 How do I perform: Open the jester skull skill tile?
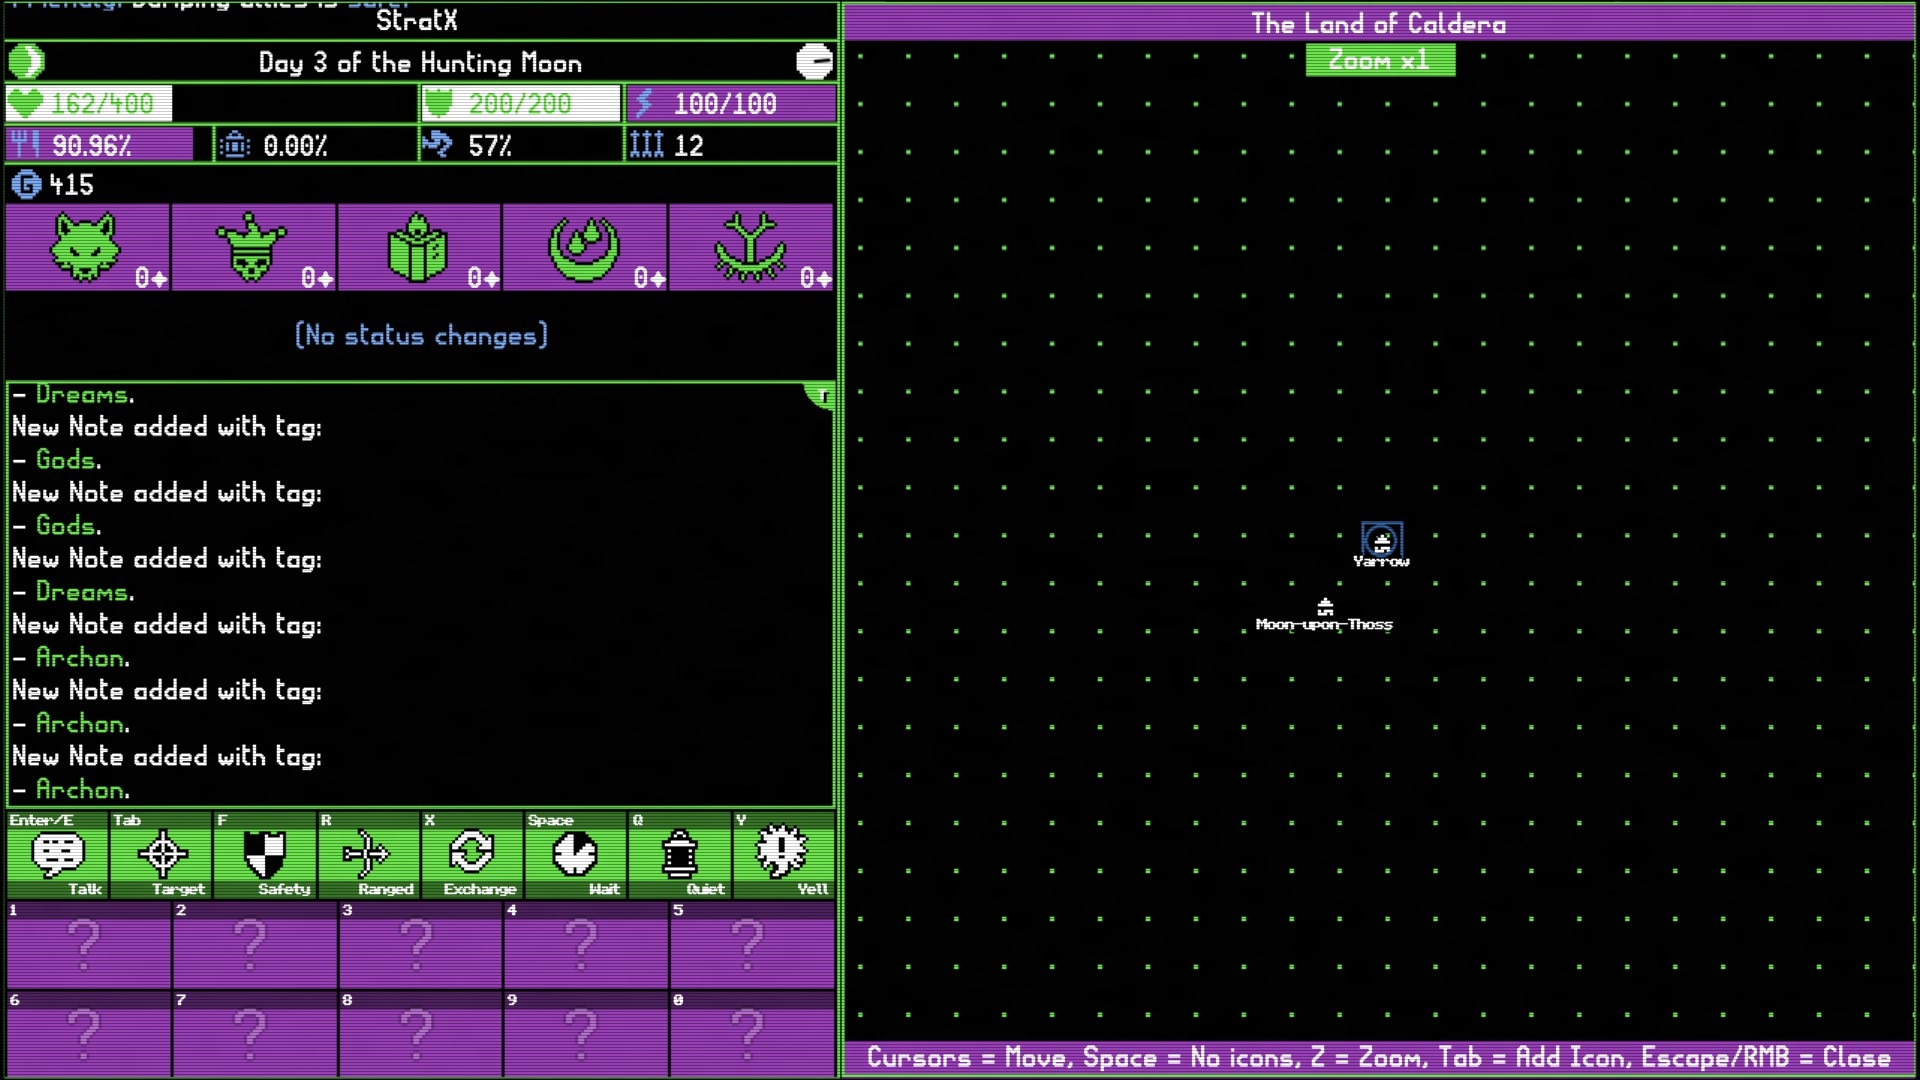[x=253, y=248]
